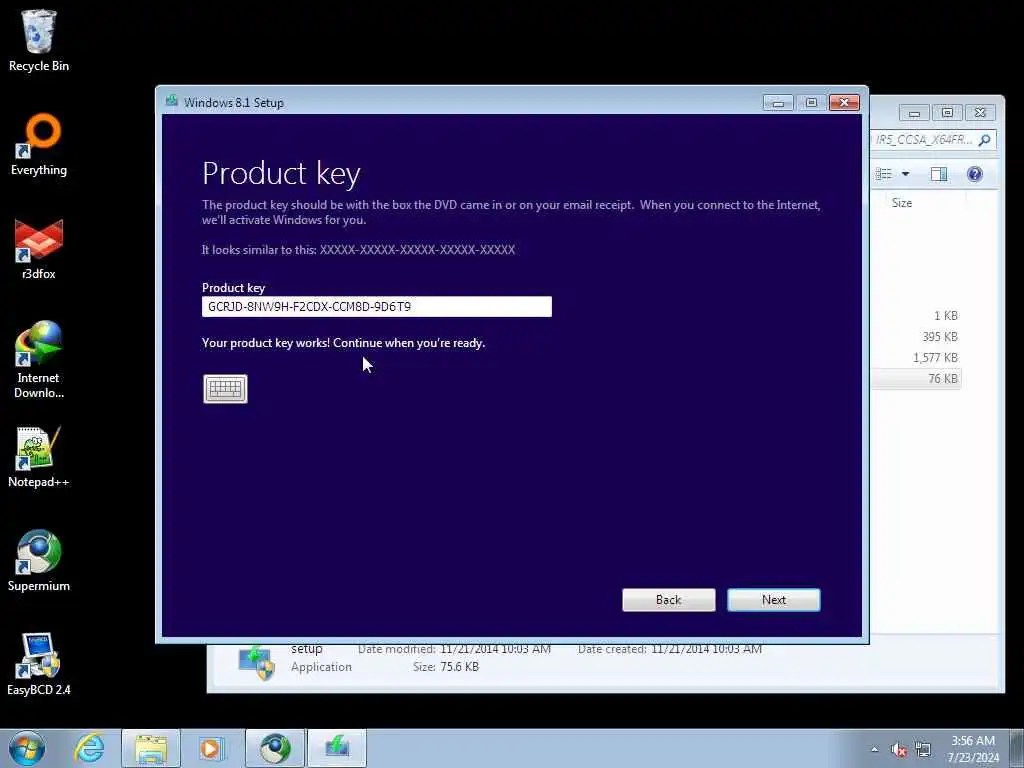Viewport: 1024px width, 768px height.
Task: Go Back in Windows 8.1 Setup
Action: tap(669, 600)
